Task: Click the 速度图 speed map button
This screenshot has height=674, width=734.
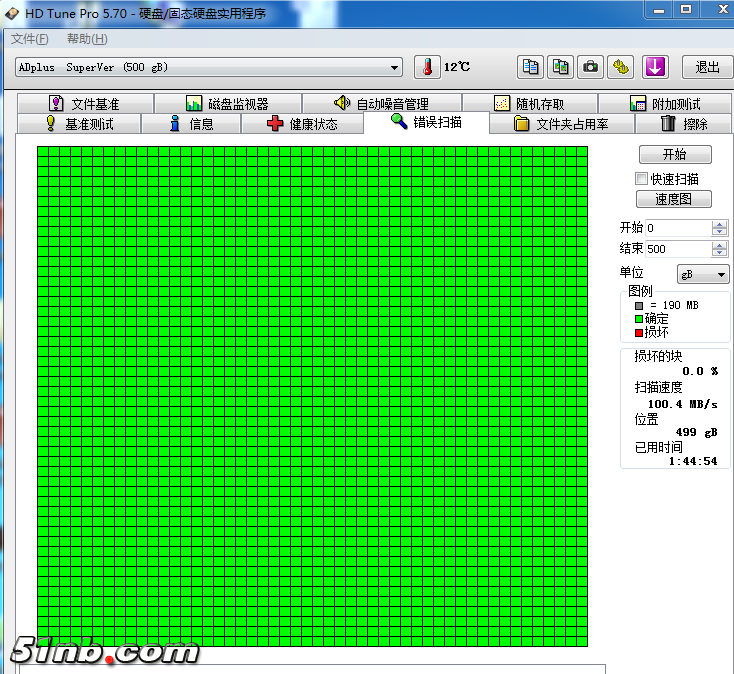Action: (x=675, y=199)
